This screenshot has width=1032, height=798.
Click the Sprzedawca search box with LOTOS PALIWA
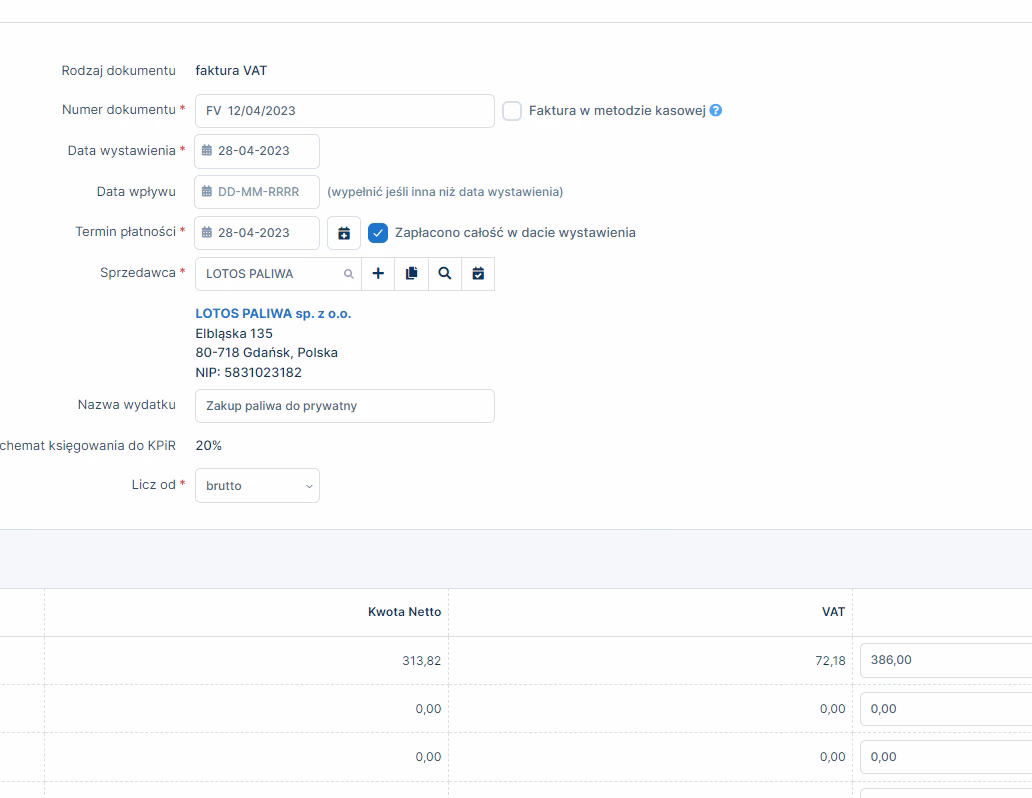click(x=270, y=273)
